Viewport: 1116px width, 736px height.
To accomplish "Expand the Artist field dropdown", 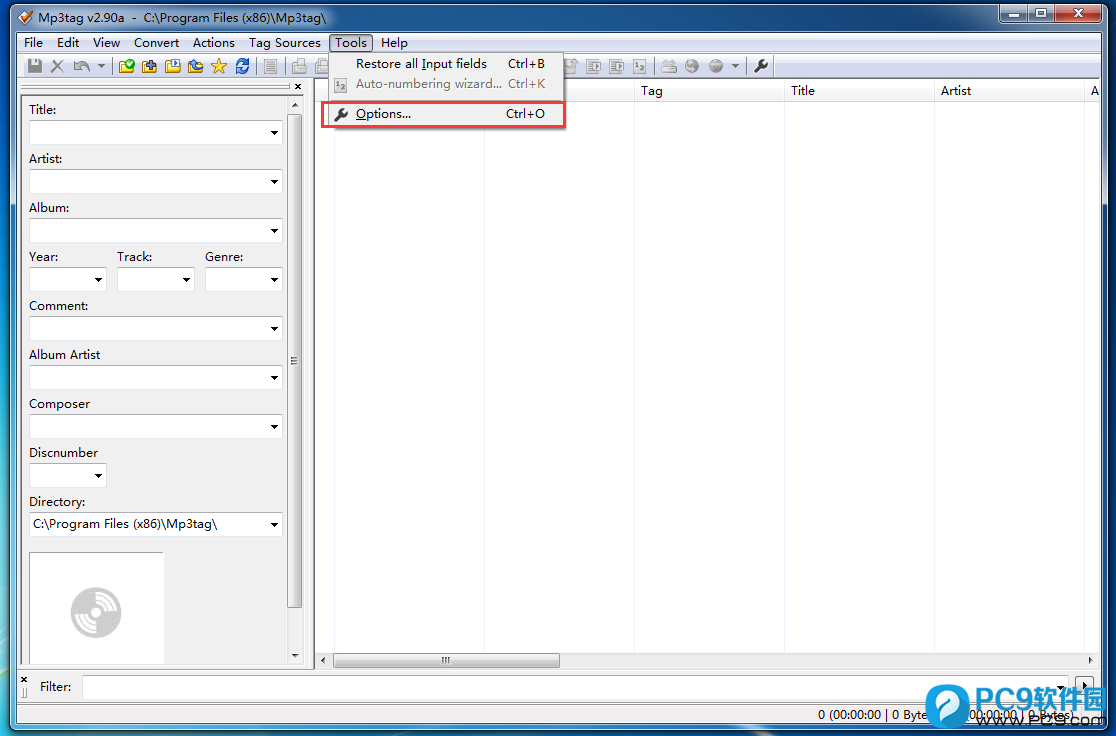I will tap(274, 182).
